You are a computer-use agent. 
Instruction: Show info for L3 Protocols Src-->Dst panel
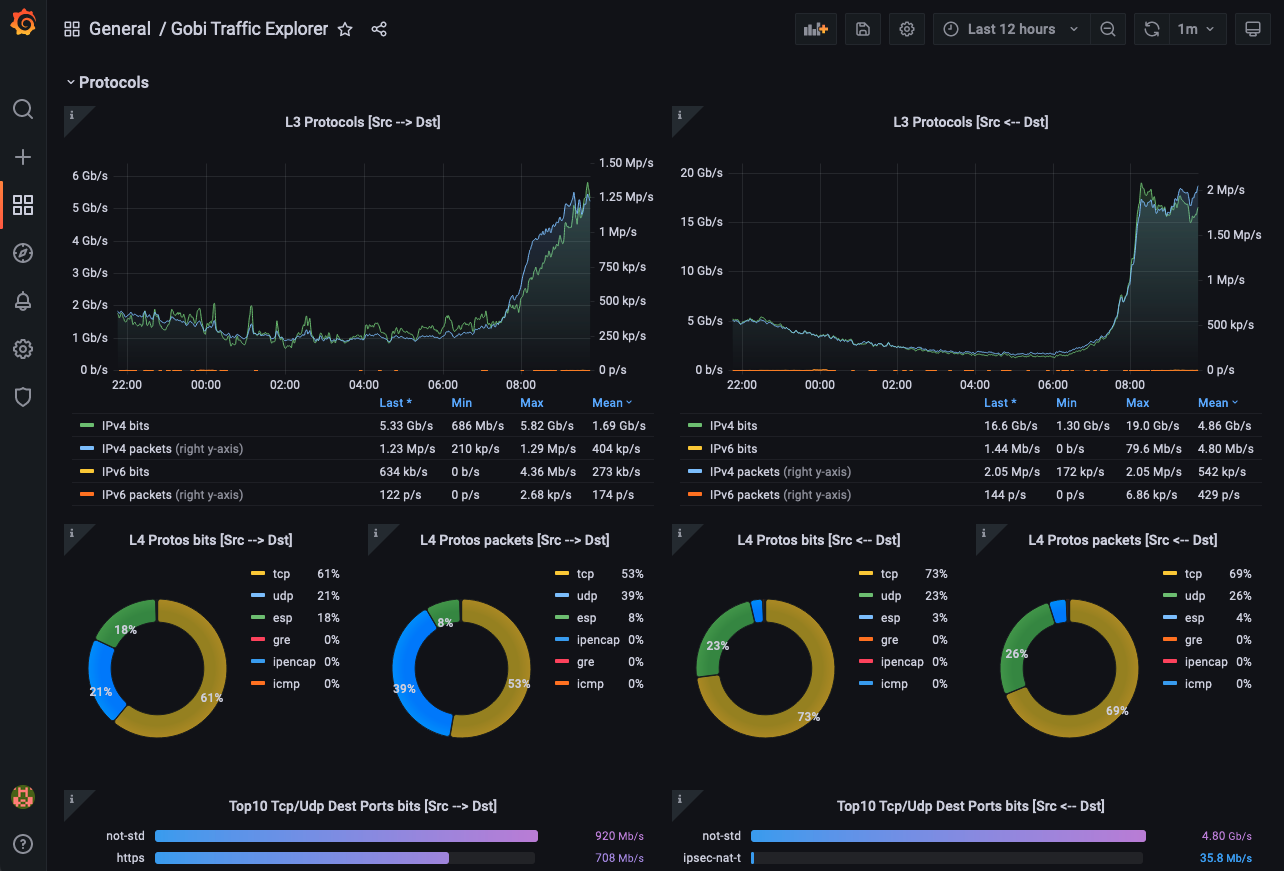71,115
